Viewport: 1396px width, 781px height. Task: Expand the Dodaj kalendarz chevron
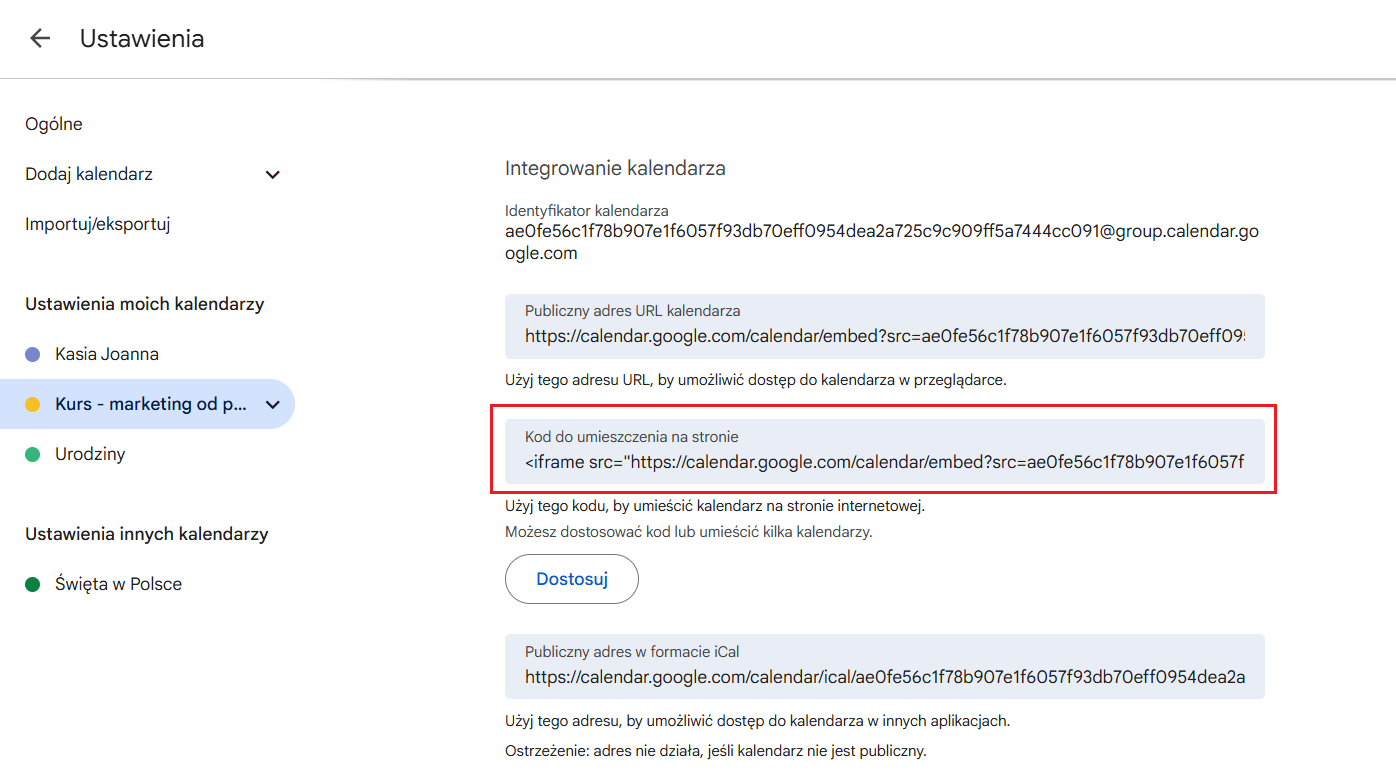click(x=272, y=175)
